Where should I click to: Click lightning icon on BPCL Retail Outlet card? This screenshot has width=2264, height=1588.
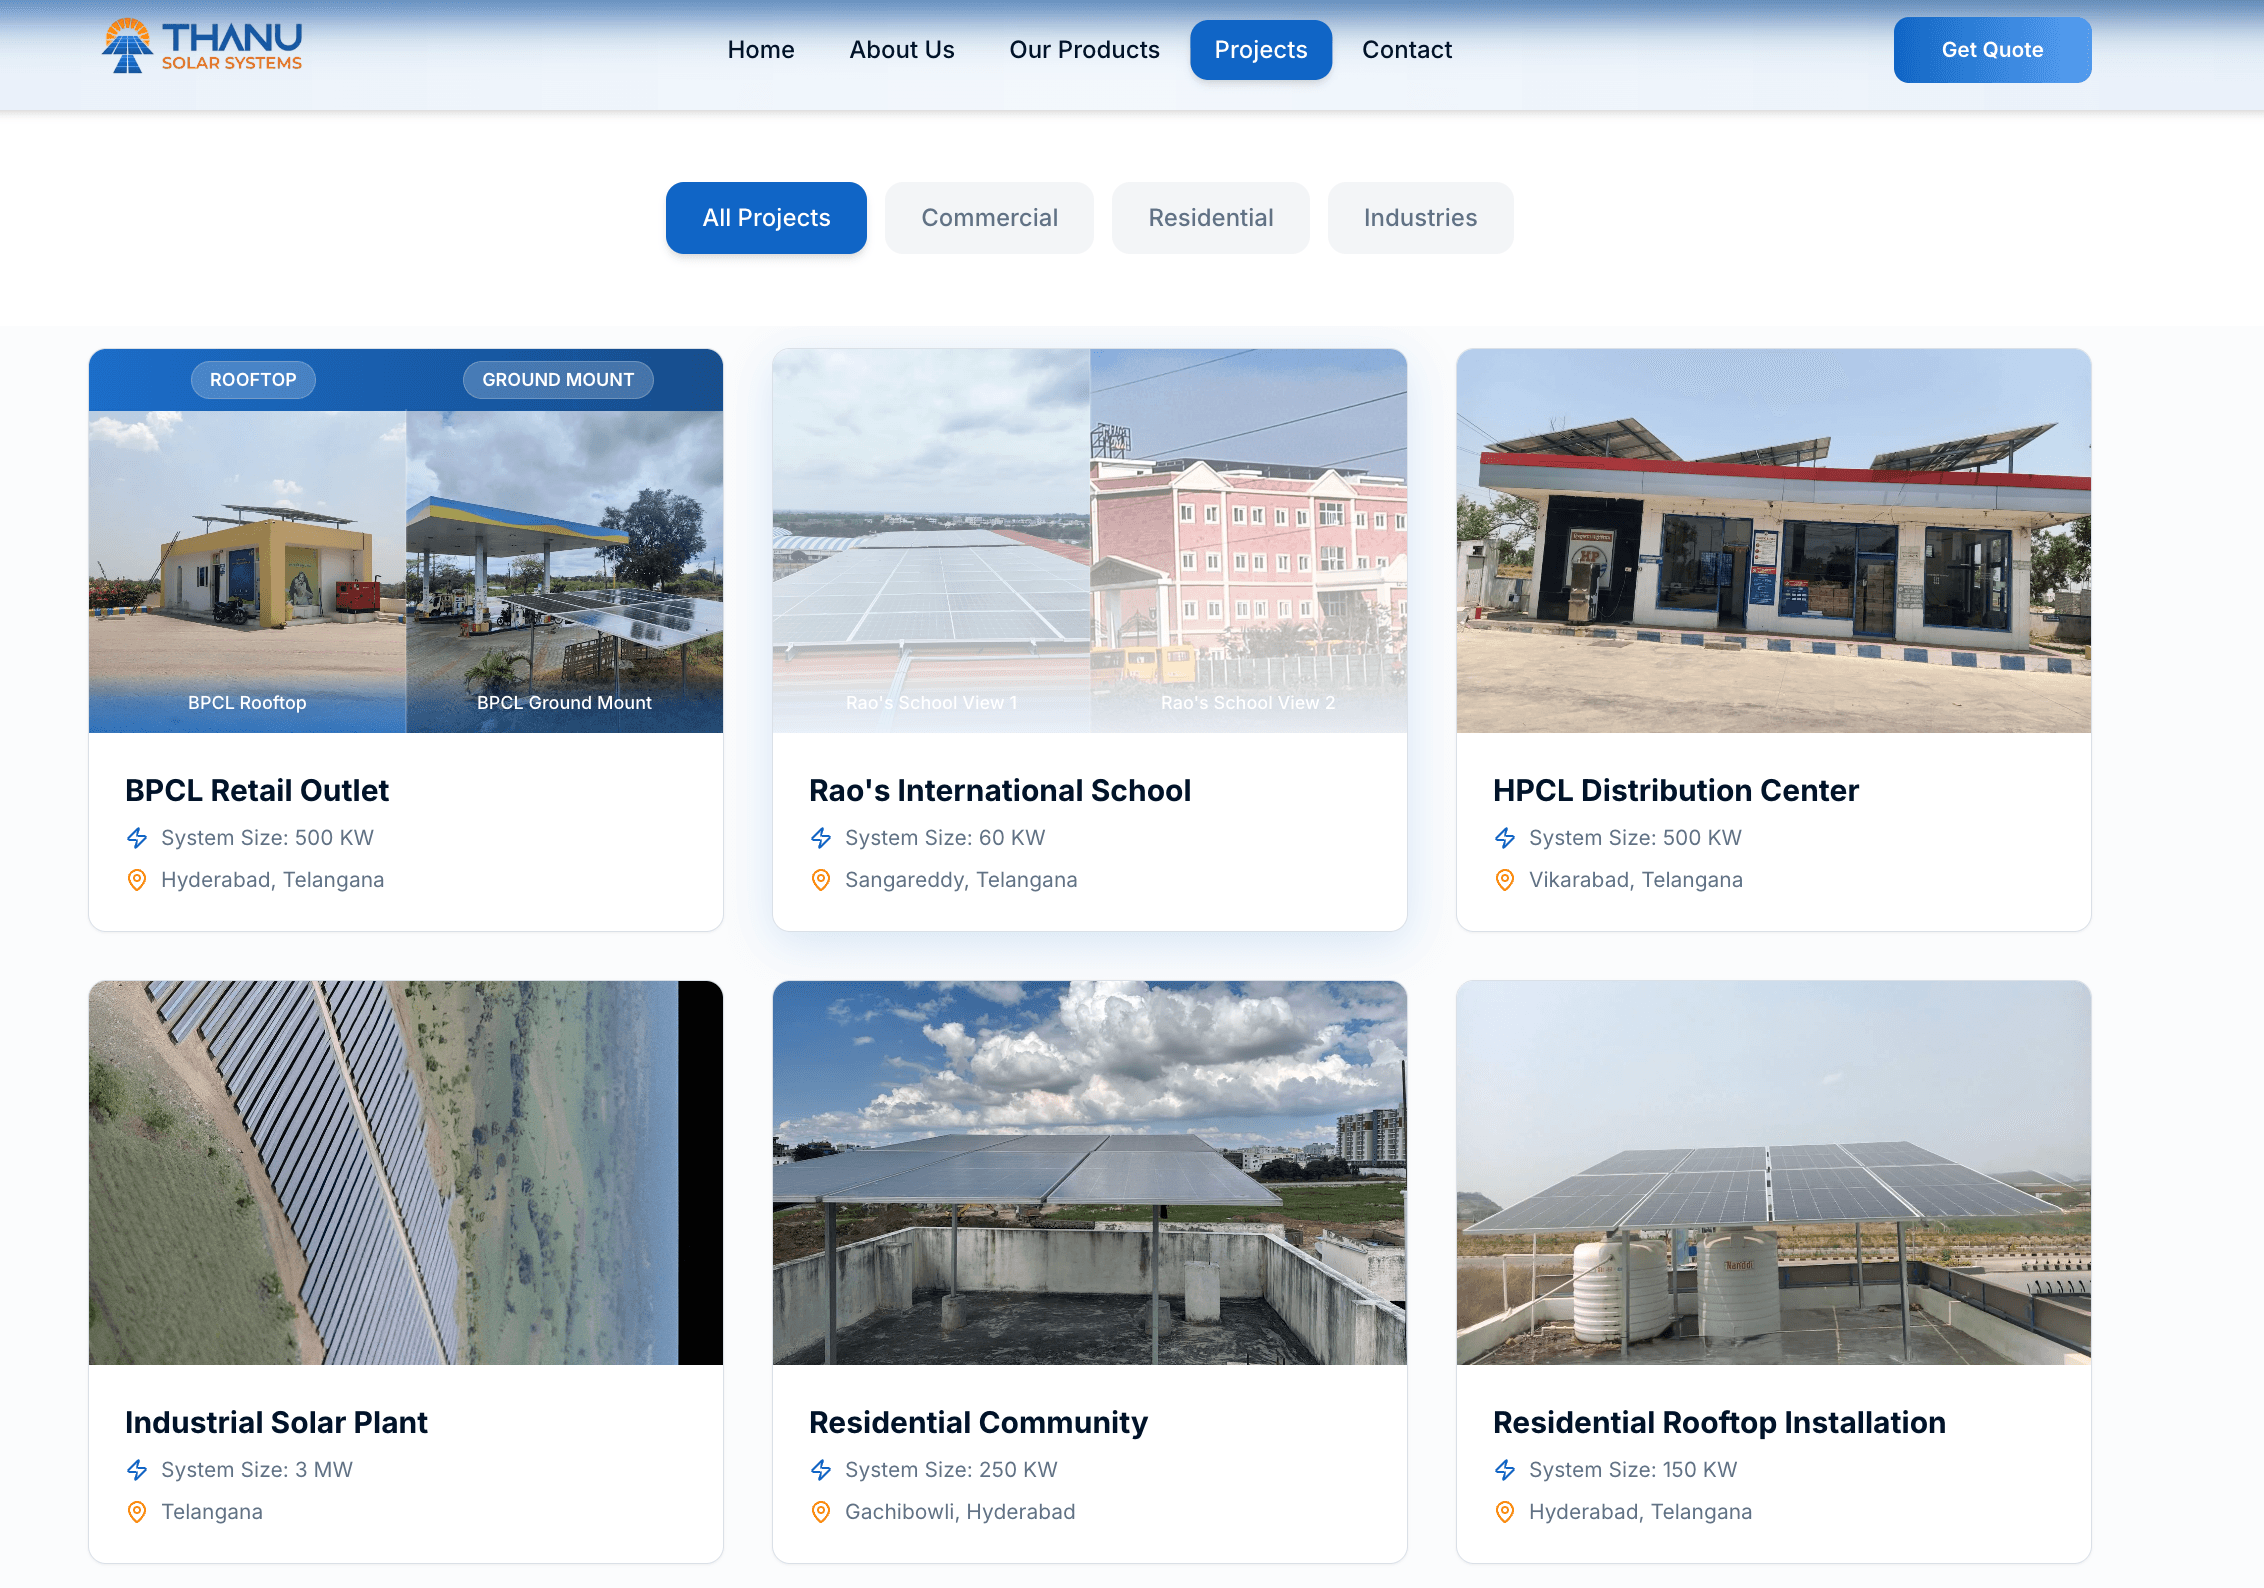pos(137,838)
